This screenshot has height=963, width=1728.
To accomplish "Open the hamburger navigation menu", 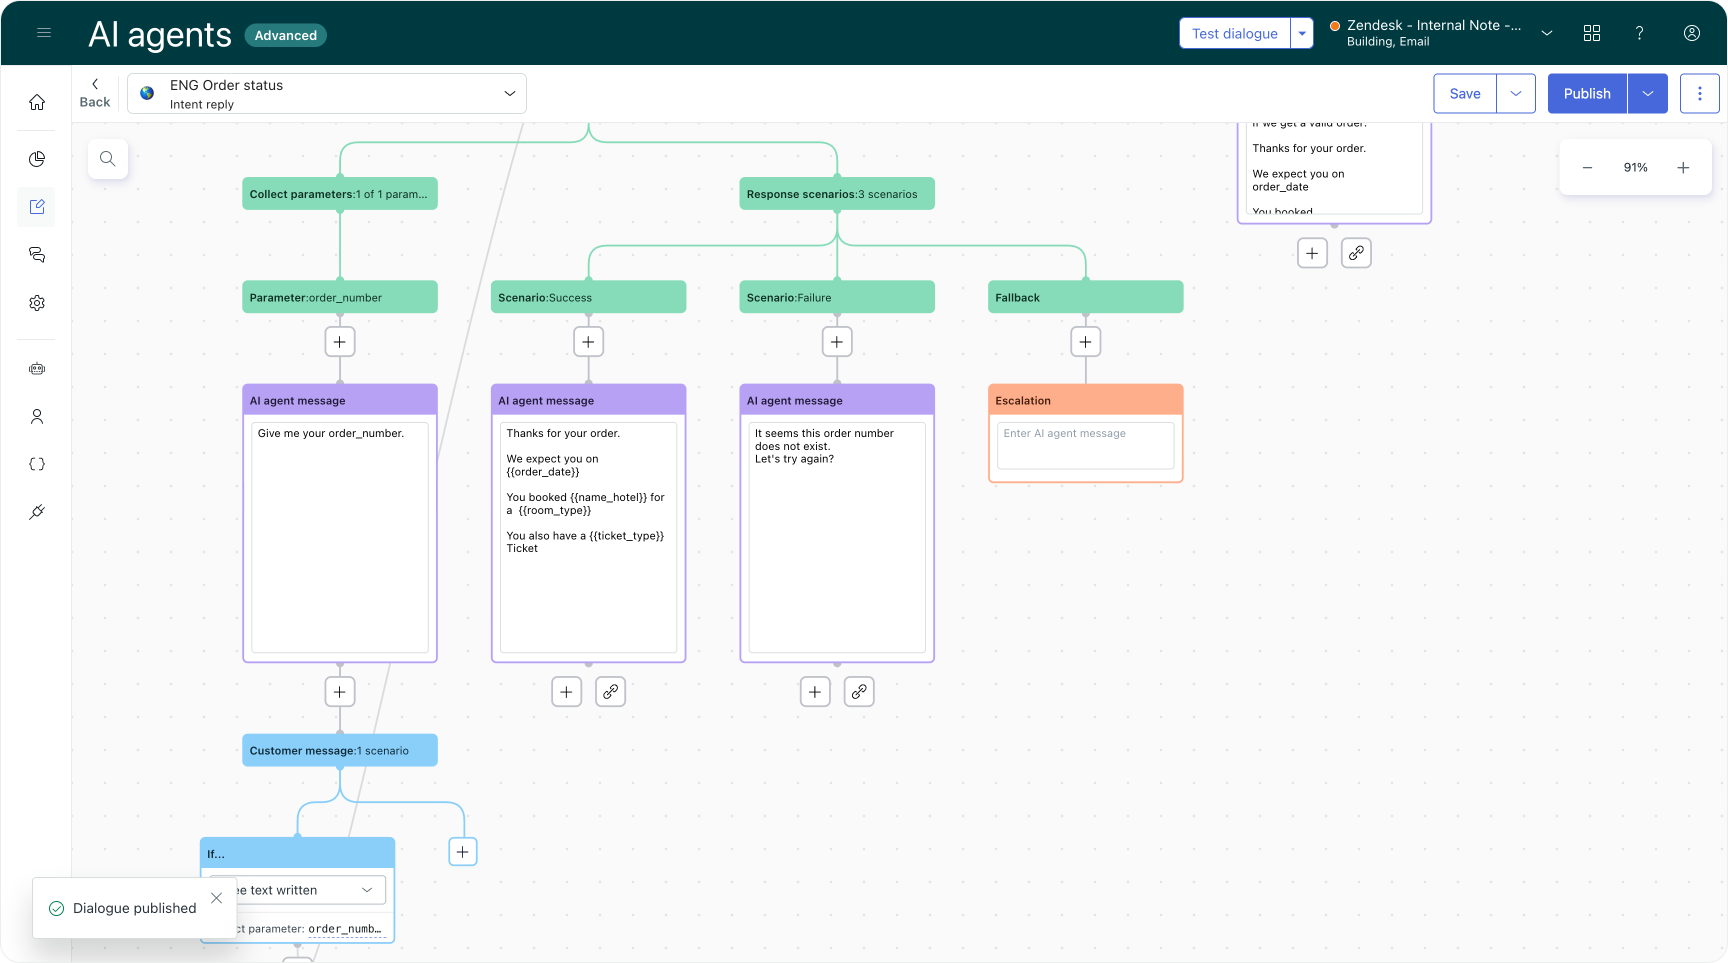I will (x=44, y=33).
